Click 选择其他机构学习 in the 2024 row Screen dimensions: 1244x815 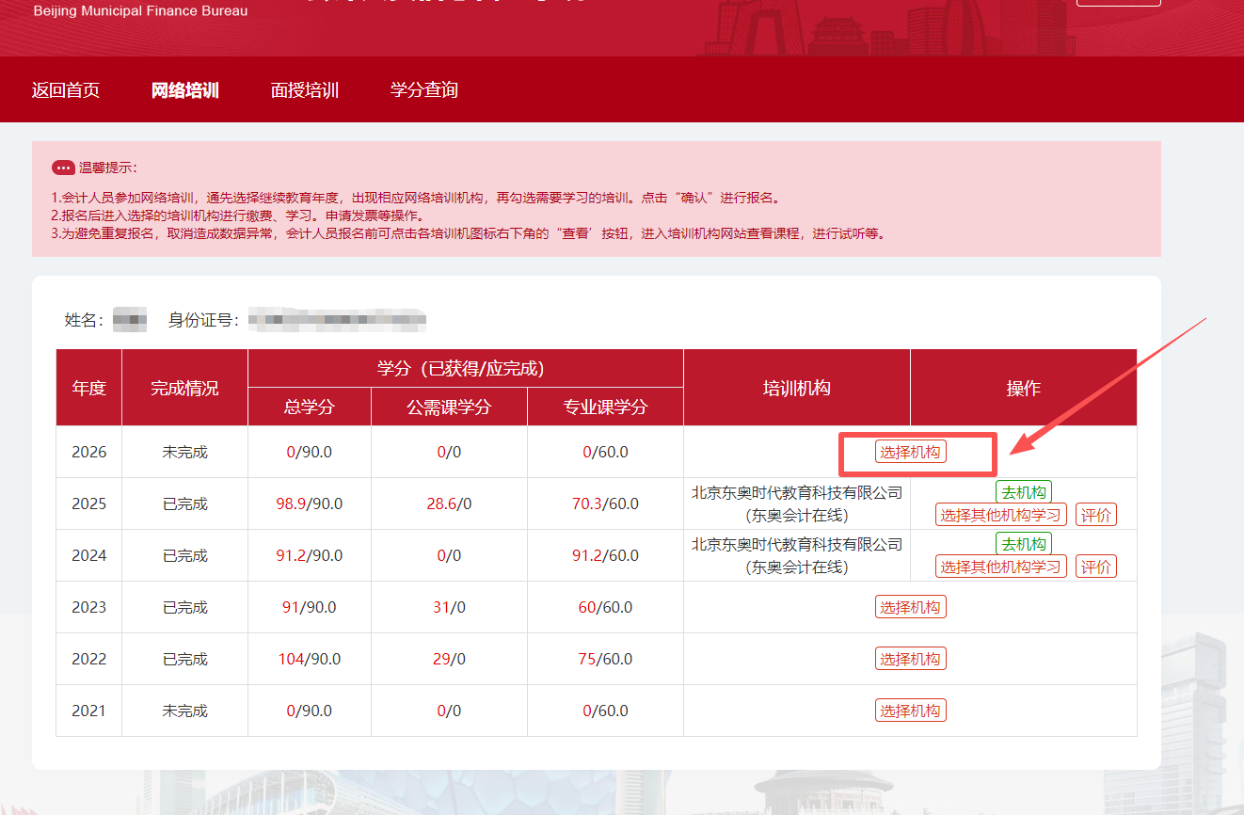point(1001,565)
